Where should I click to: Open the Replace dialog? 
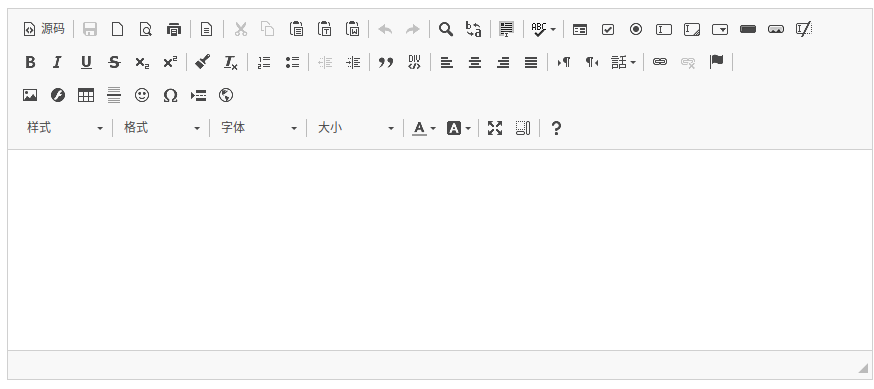(474, 29)
